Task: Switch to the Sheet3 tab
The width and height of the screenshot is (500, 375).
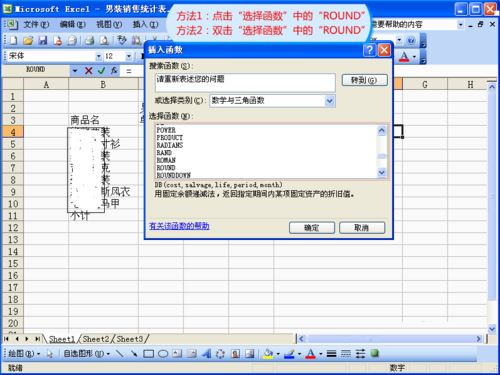Action: 129,339
